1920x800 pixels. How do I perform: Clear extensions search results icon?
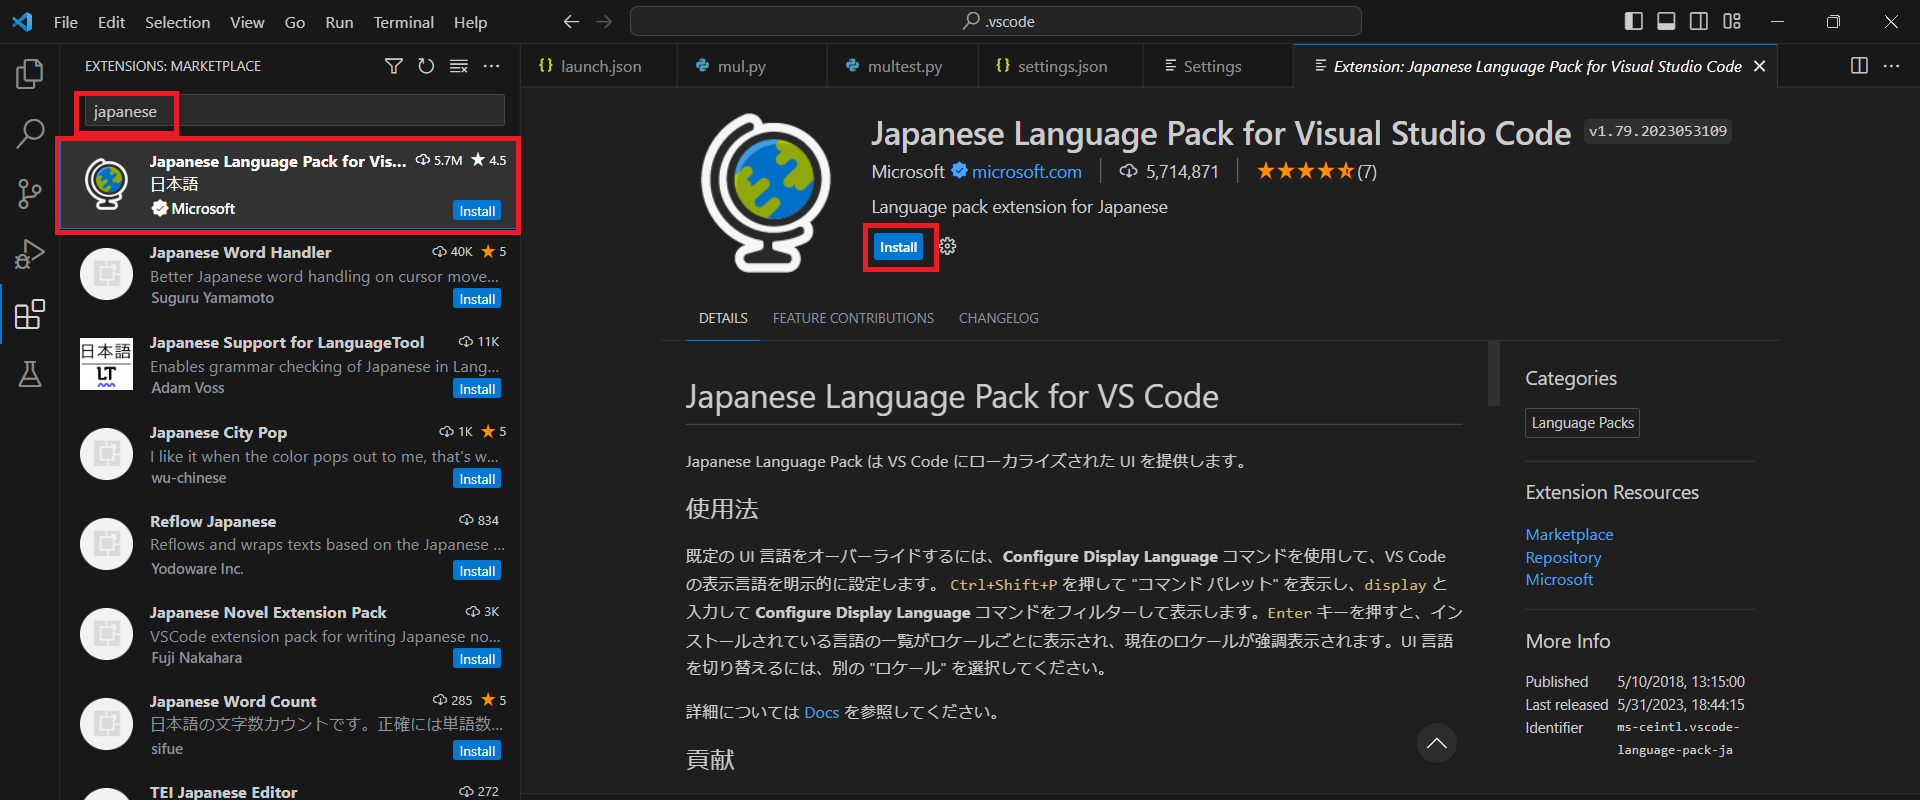pyautogui.click(x=459, y=66)
